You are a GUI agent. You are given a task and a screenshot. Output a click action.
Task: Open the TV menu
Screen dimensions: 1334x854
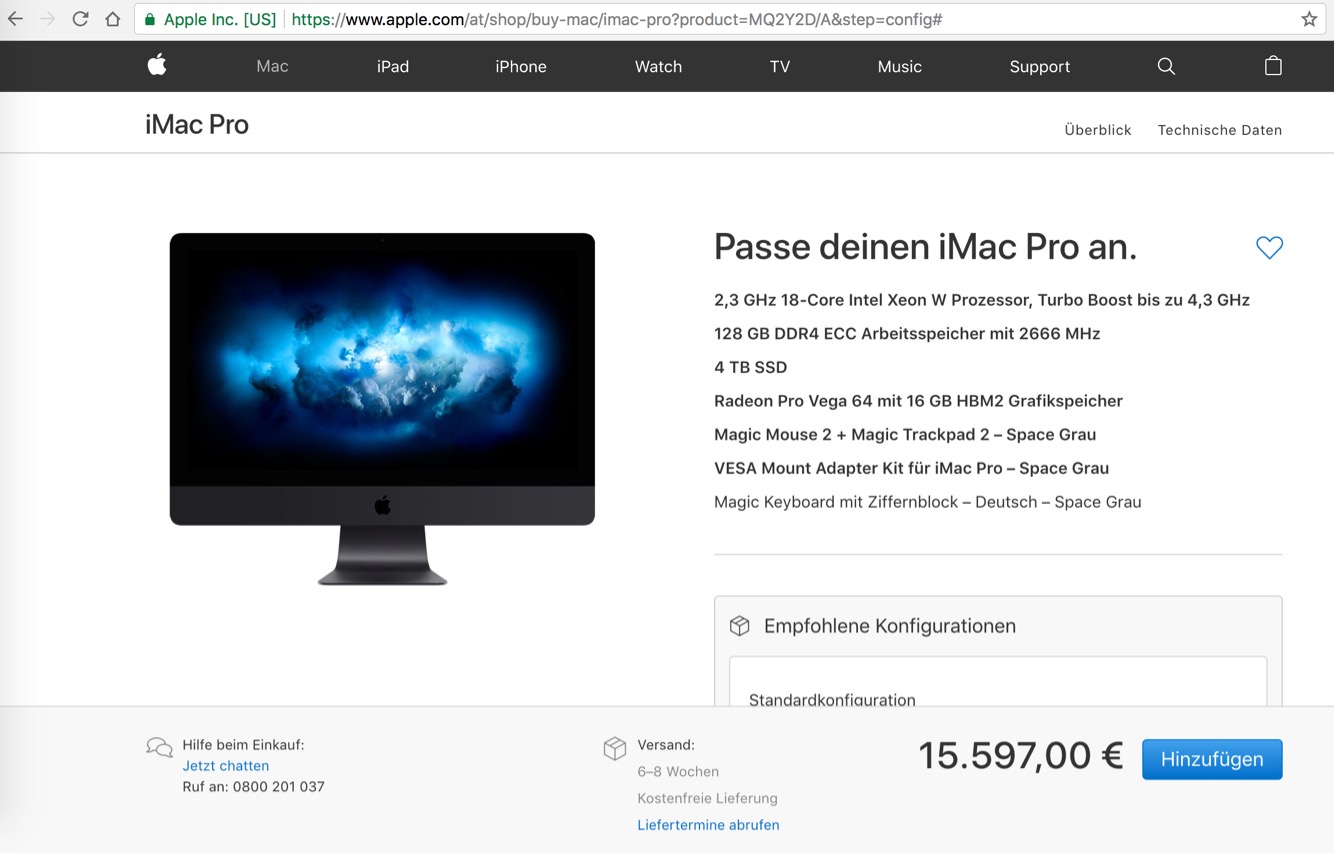[780, 66]
